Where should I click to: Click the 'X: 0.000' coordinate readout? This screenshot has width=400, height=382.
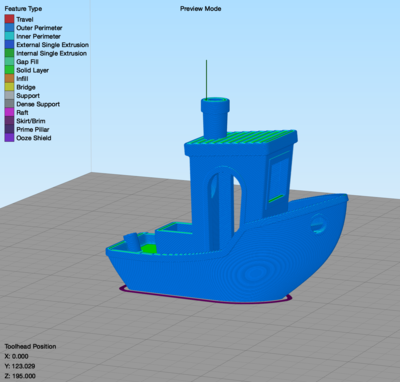17,356
